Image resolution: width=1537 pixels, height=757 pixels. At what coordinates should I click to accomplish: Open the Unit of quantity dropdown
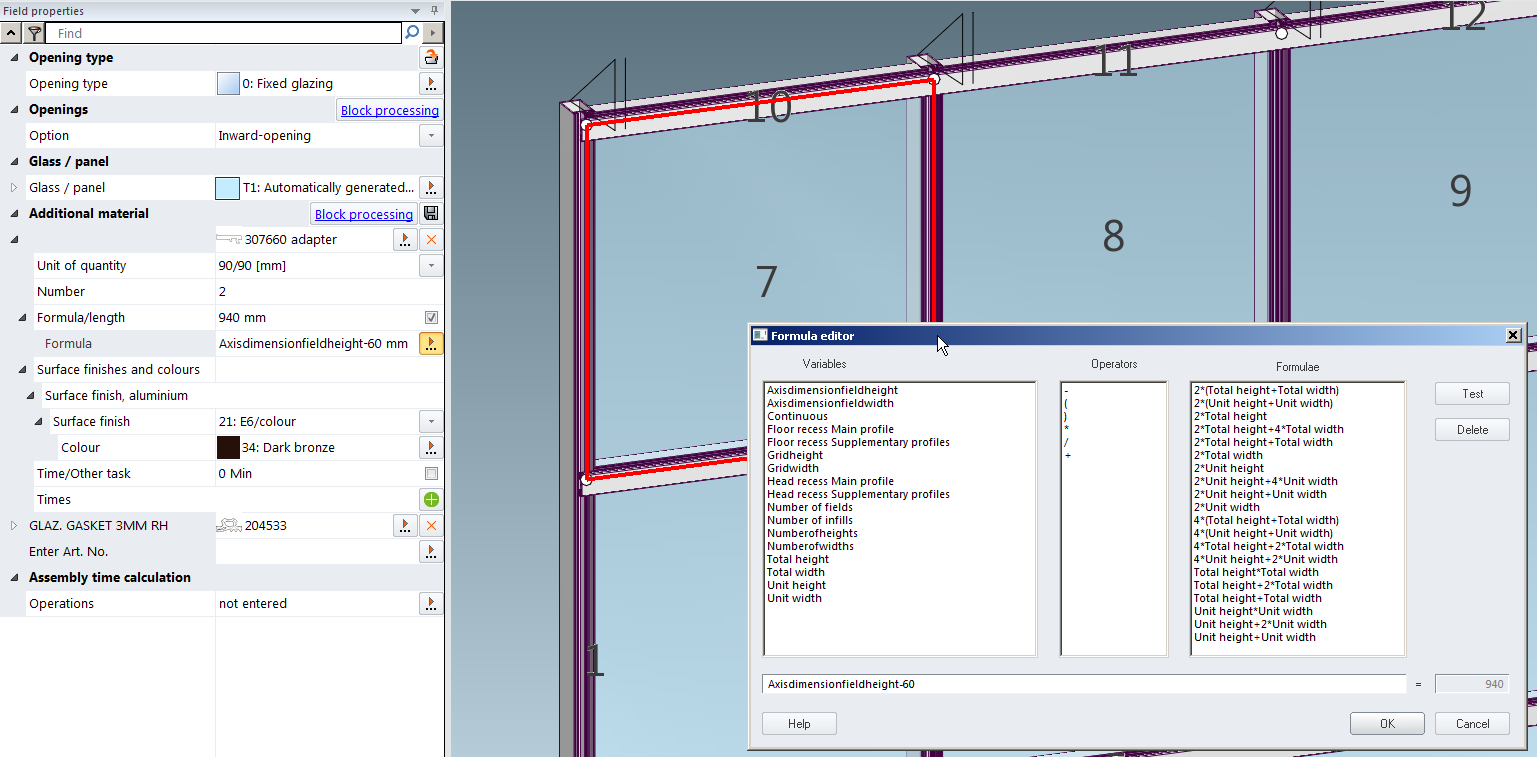point(431,266)
